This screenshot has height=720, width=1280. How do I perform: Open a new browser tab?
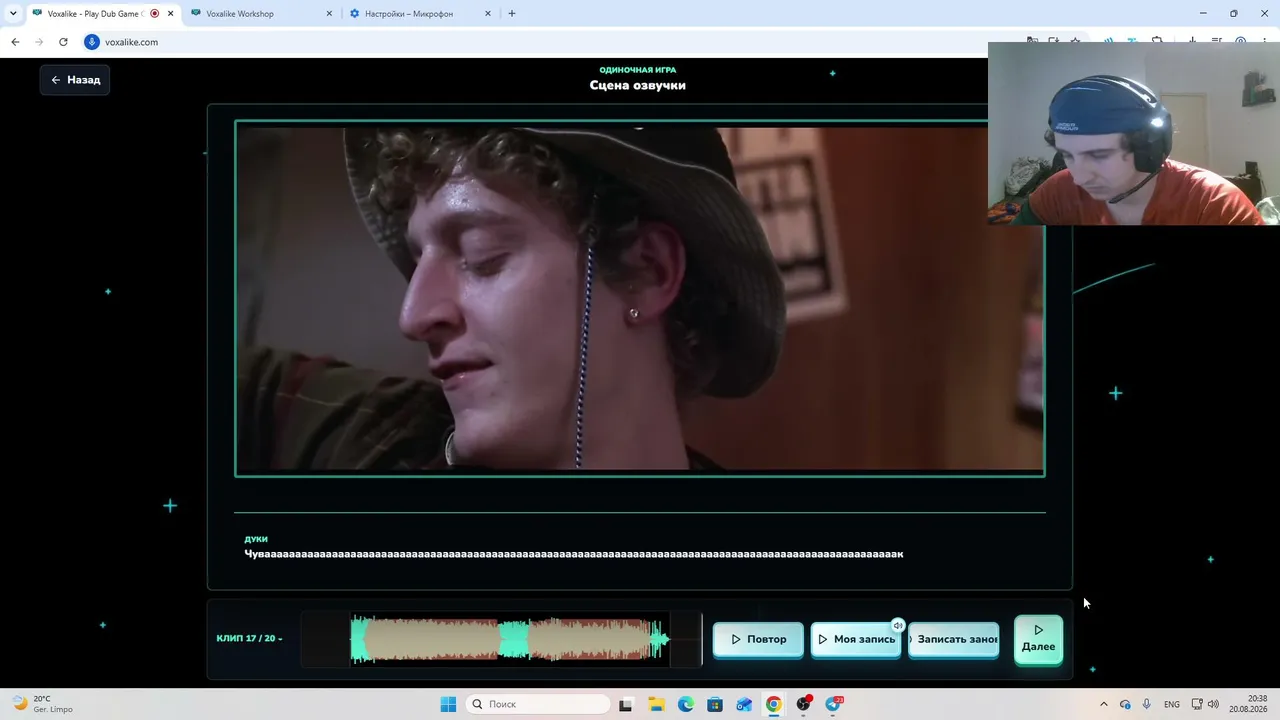(x=512, y=14)
